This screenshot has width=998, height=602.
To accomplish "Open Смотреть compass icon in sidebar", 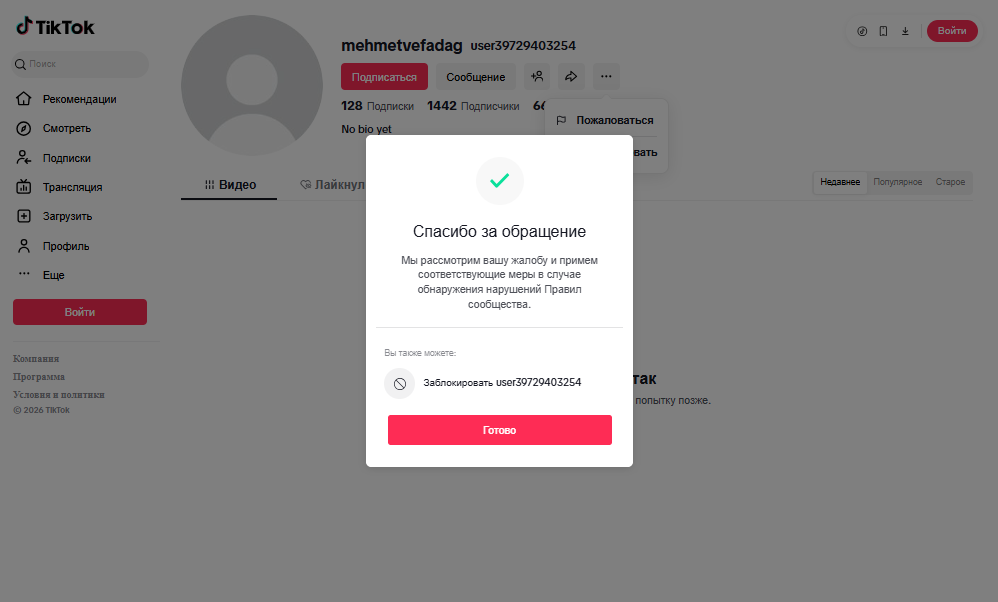I will point(24,129).
